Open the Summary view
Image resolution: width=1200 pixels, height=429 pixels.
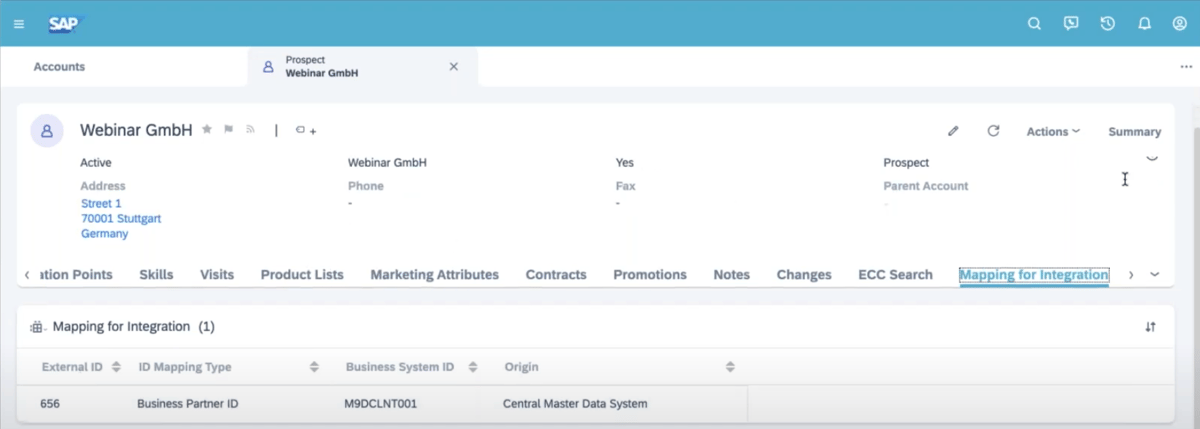tap(1134, 131)
